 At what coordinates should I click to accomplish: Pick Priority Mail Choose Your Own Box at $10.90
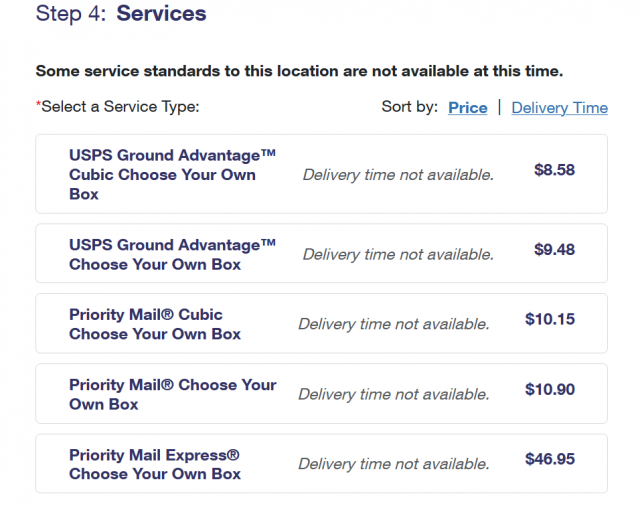tap(172, 394)
